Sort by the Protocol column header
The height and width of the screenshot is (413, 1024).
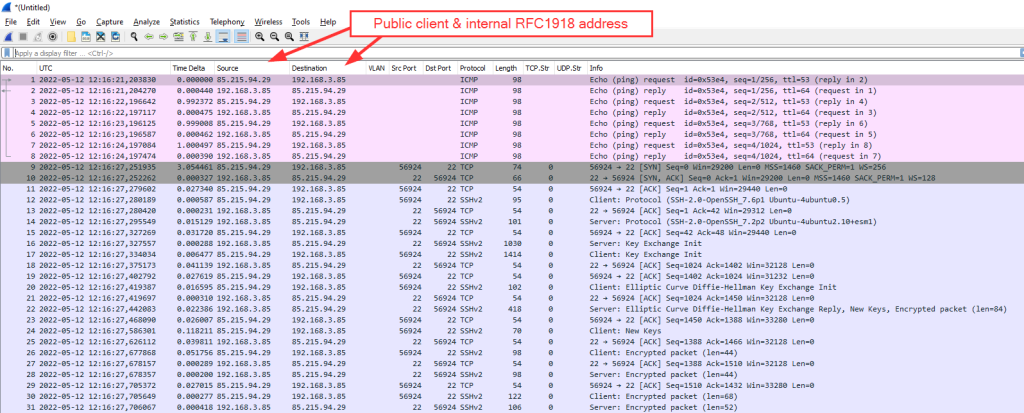(x=474, y=68)
